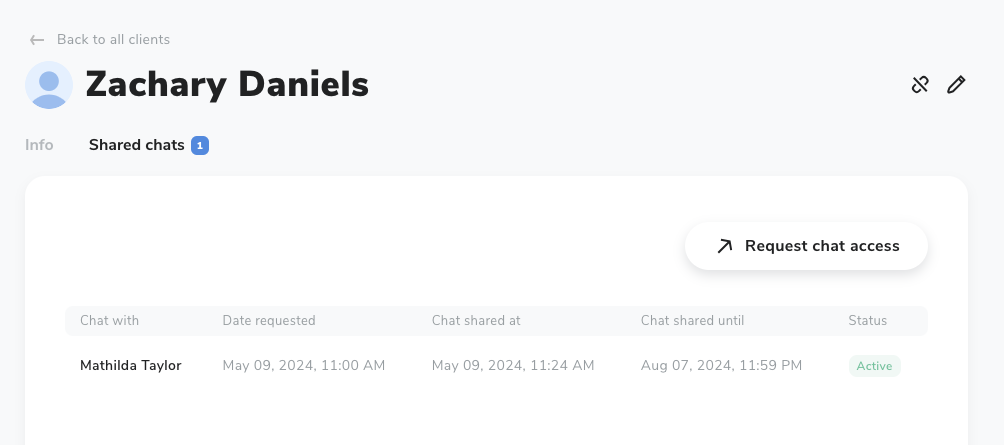Image resolution: width=1004 pixels, height=445 pixels.
Task: Click the pencil edit icon
Action: pos(956,85)
